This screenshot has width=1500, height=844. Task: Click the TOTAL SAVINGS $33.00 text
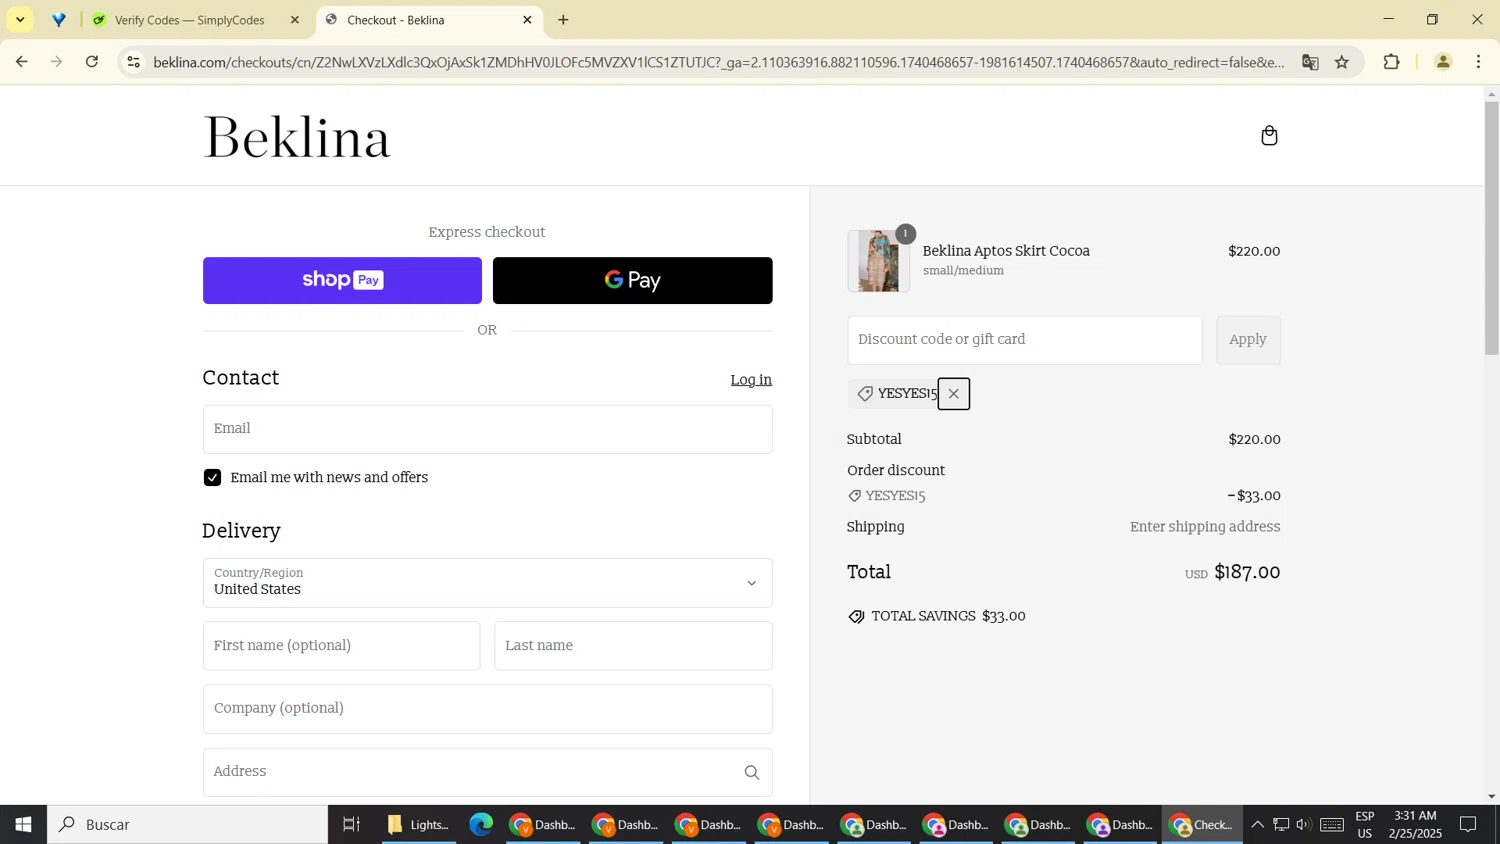(948, 617)
